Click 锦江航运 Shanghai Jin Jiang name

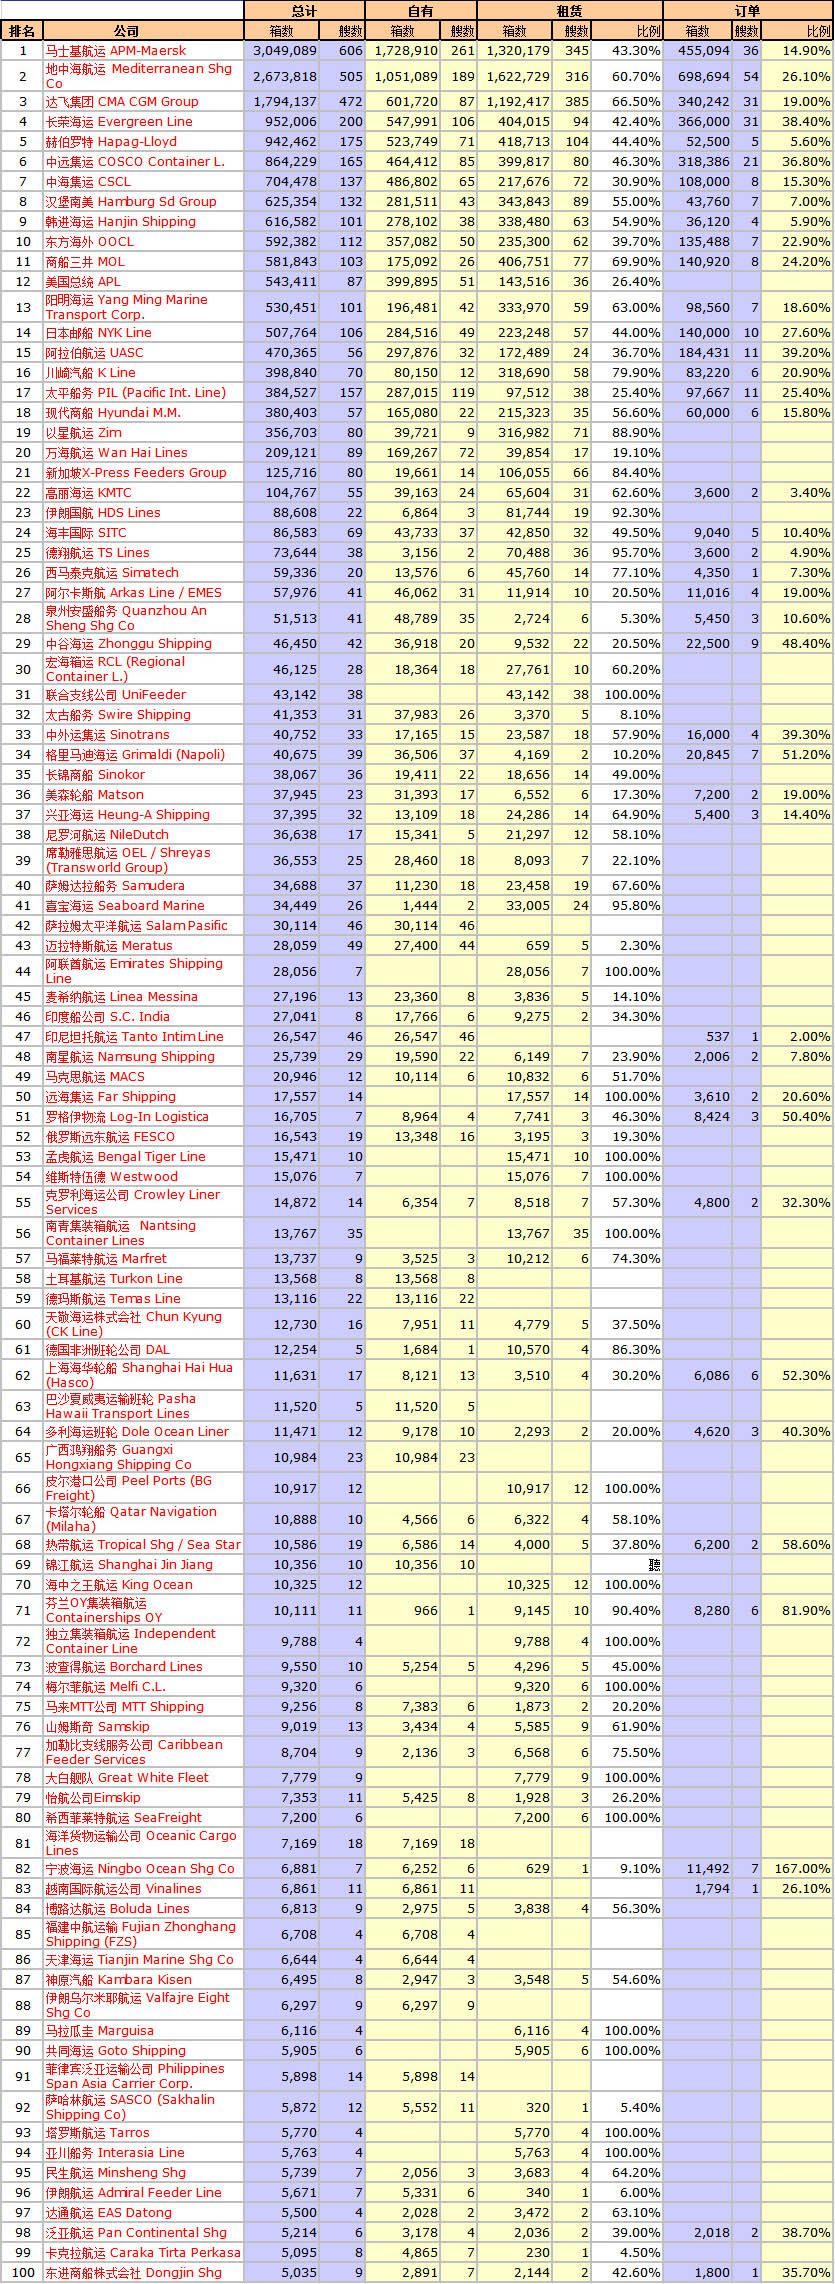point(129,1564)
